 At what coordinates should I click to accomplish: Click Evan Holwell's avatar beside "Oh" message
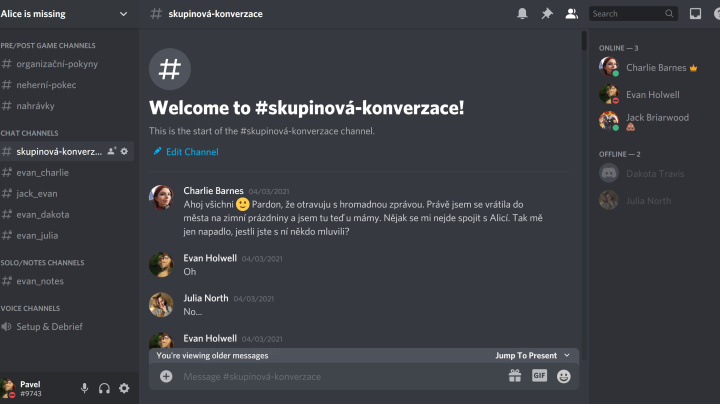[161, 264]
